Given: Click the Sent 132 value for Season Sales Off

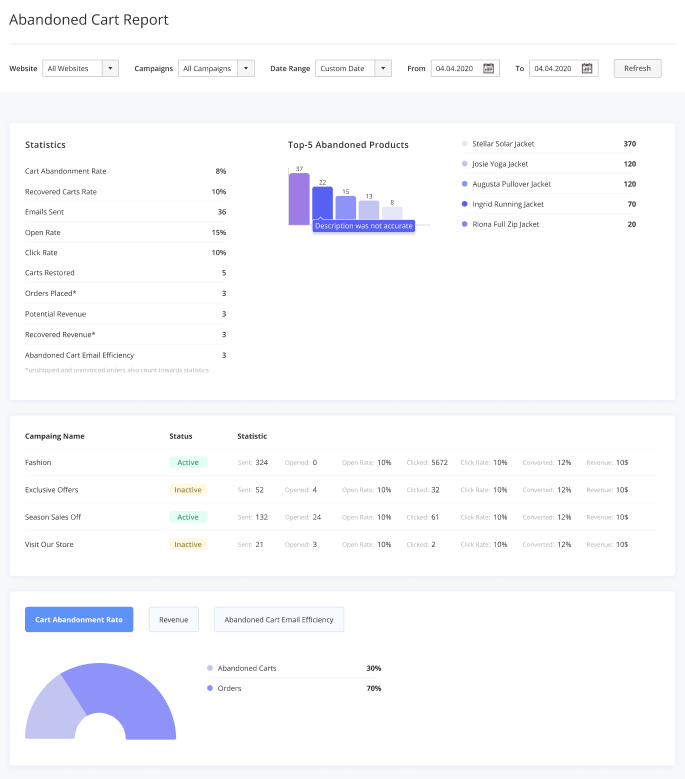Looking at the screenshot, I should pyautogui.click(x=261, y=517).
